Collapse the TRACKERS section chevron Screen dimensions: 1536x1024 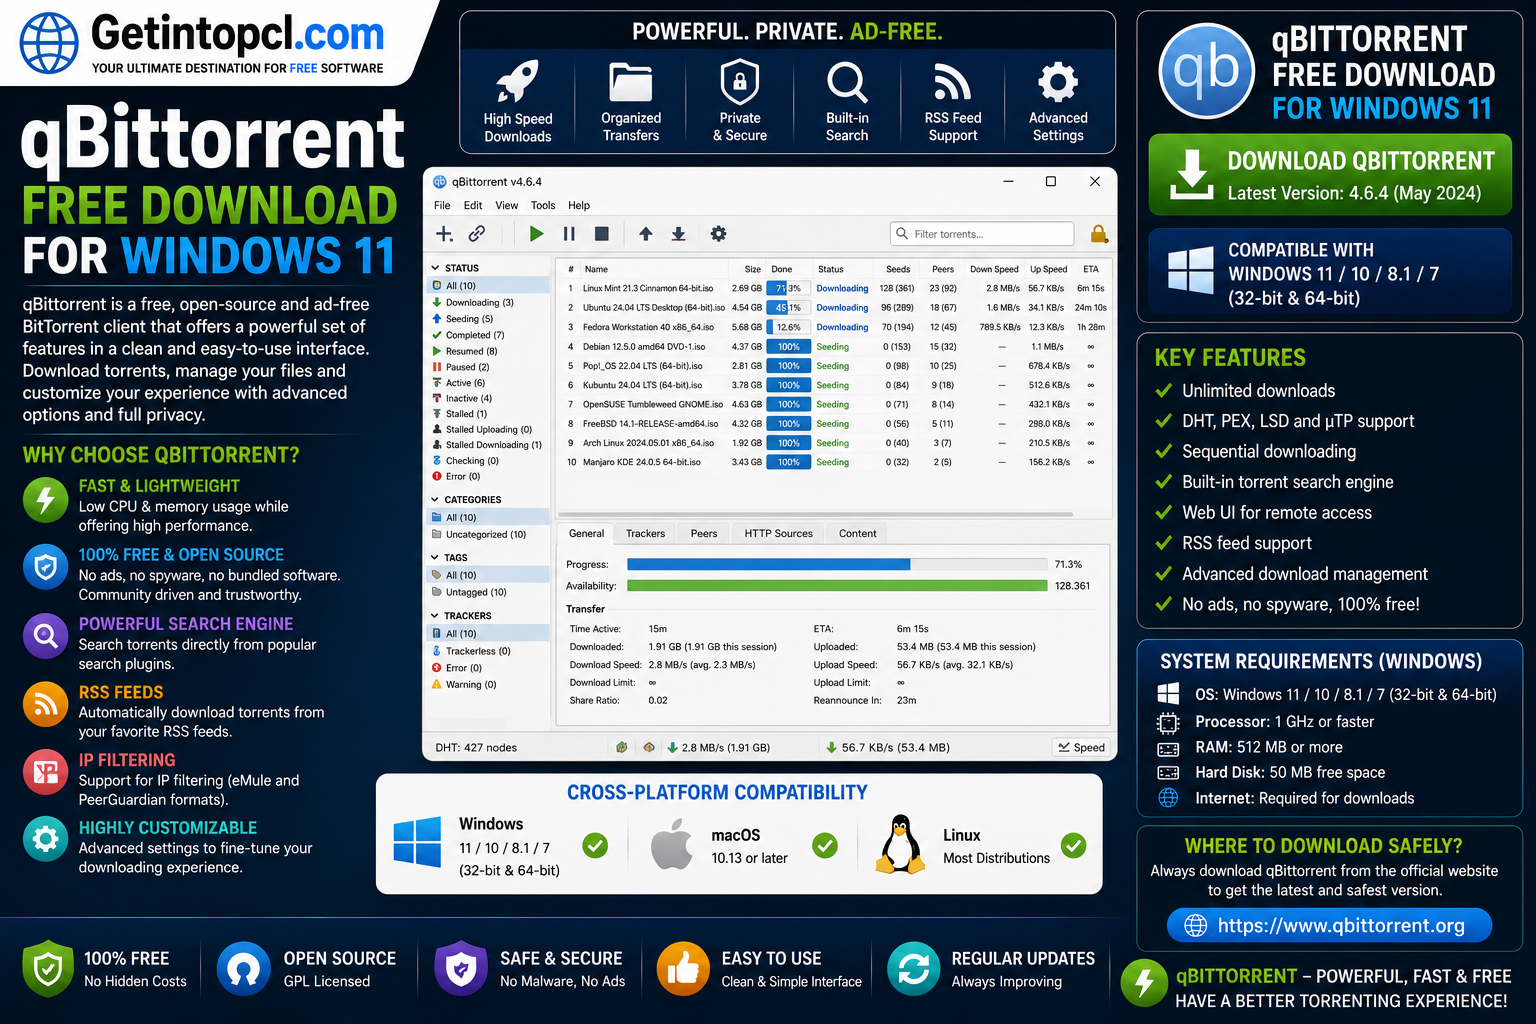click(x=435, y=616)
